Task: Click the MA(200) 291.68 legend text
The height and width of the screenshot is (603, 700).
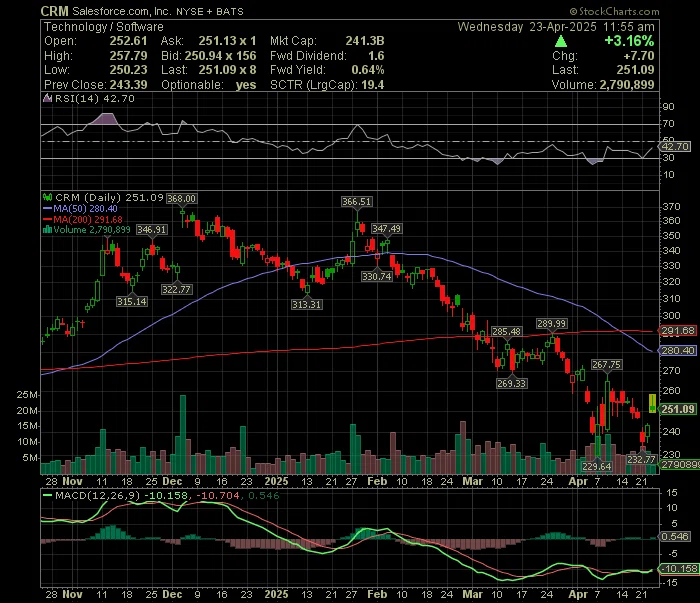Action: 88,220
